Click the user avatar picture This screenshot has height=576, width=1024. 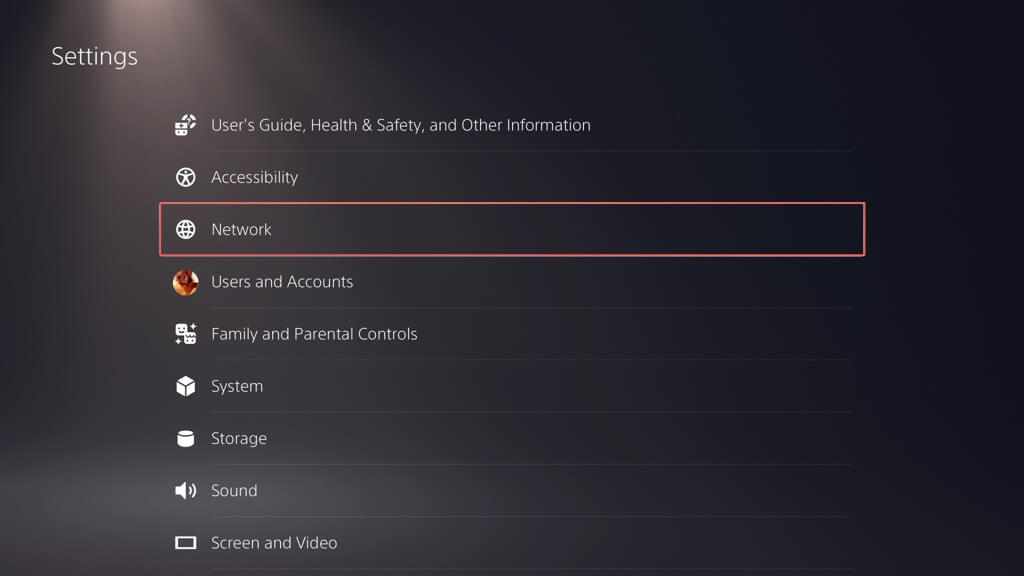pos(186,282)
